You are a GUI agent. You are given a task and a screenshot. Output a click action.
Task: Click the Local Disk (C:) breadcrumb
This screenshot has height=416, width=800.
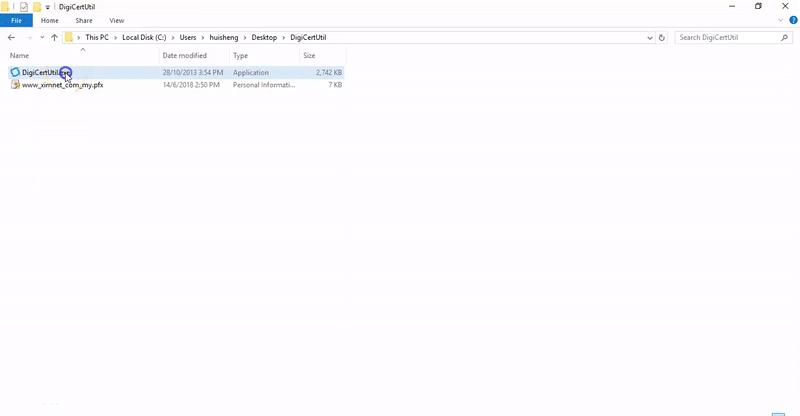tap(144, 37)
